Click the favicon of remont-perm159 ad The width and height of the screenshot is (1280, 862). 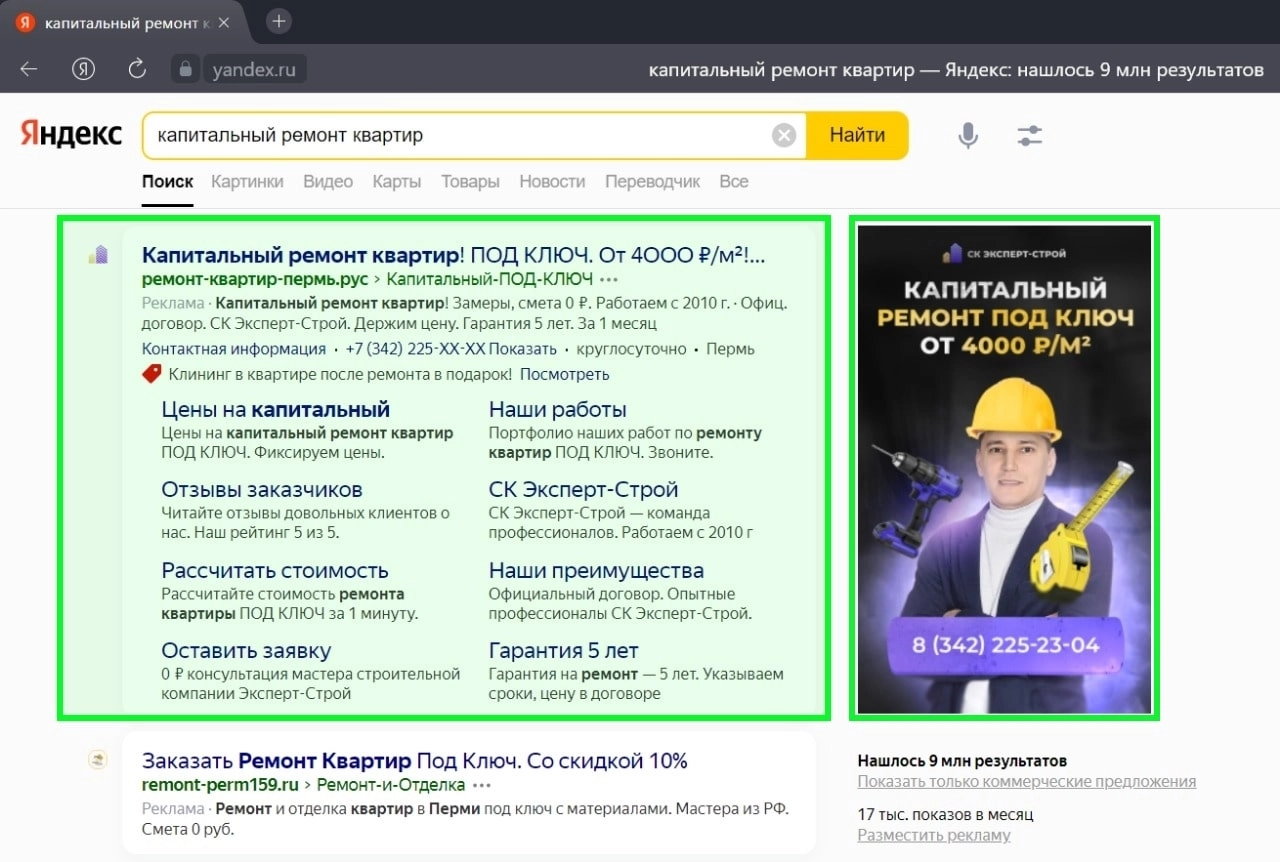pos(98,760)
